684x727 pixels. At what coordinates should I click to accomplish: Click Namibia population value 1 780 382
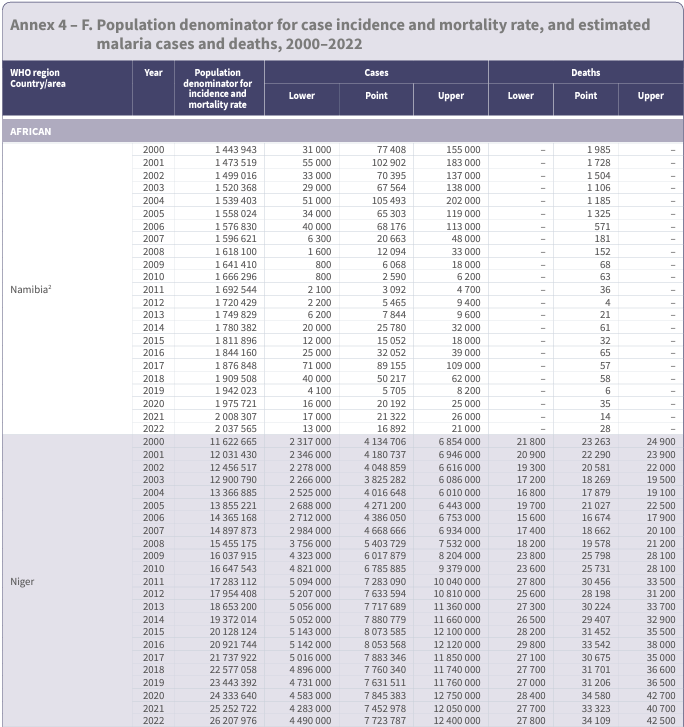[x=236, y=328]
